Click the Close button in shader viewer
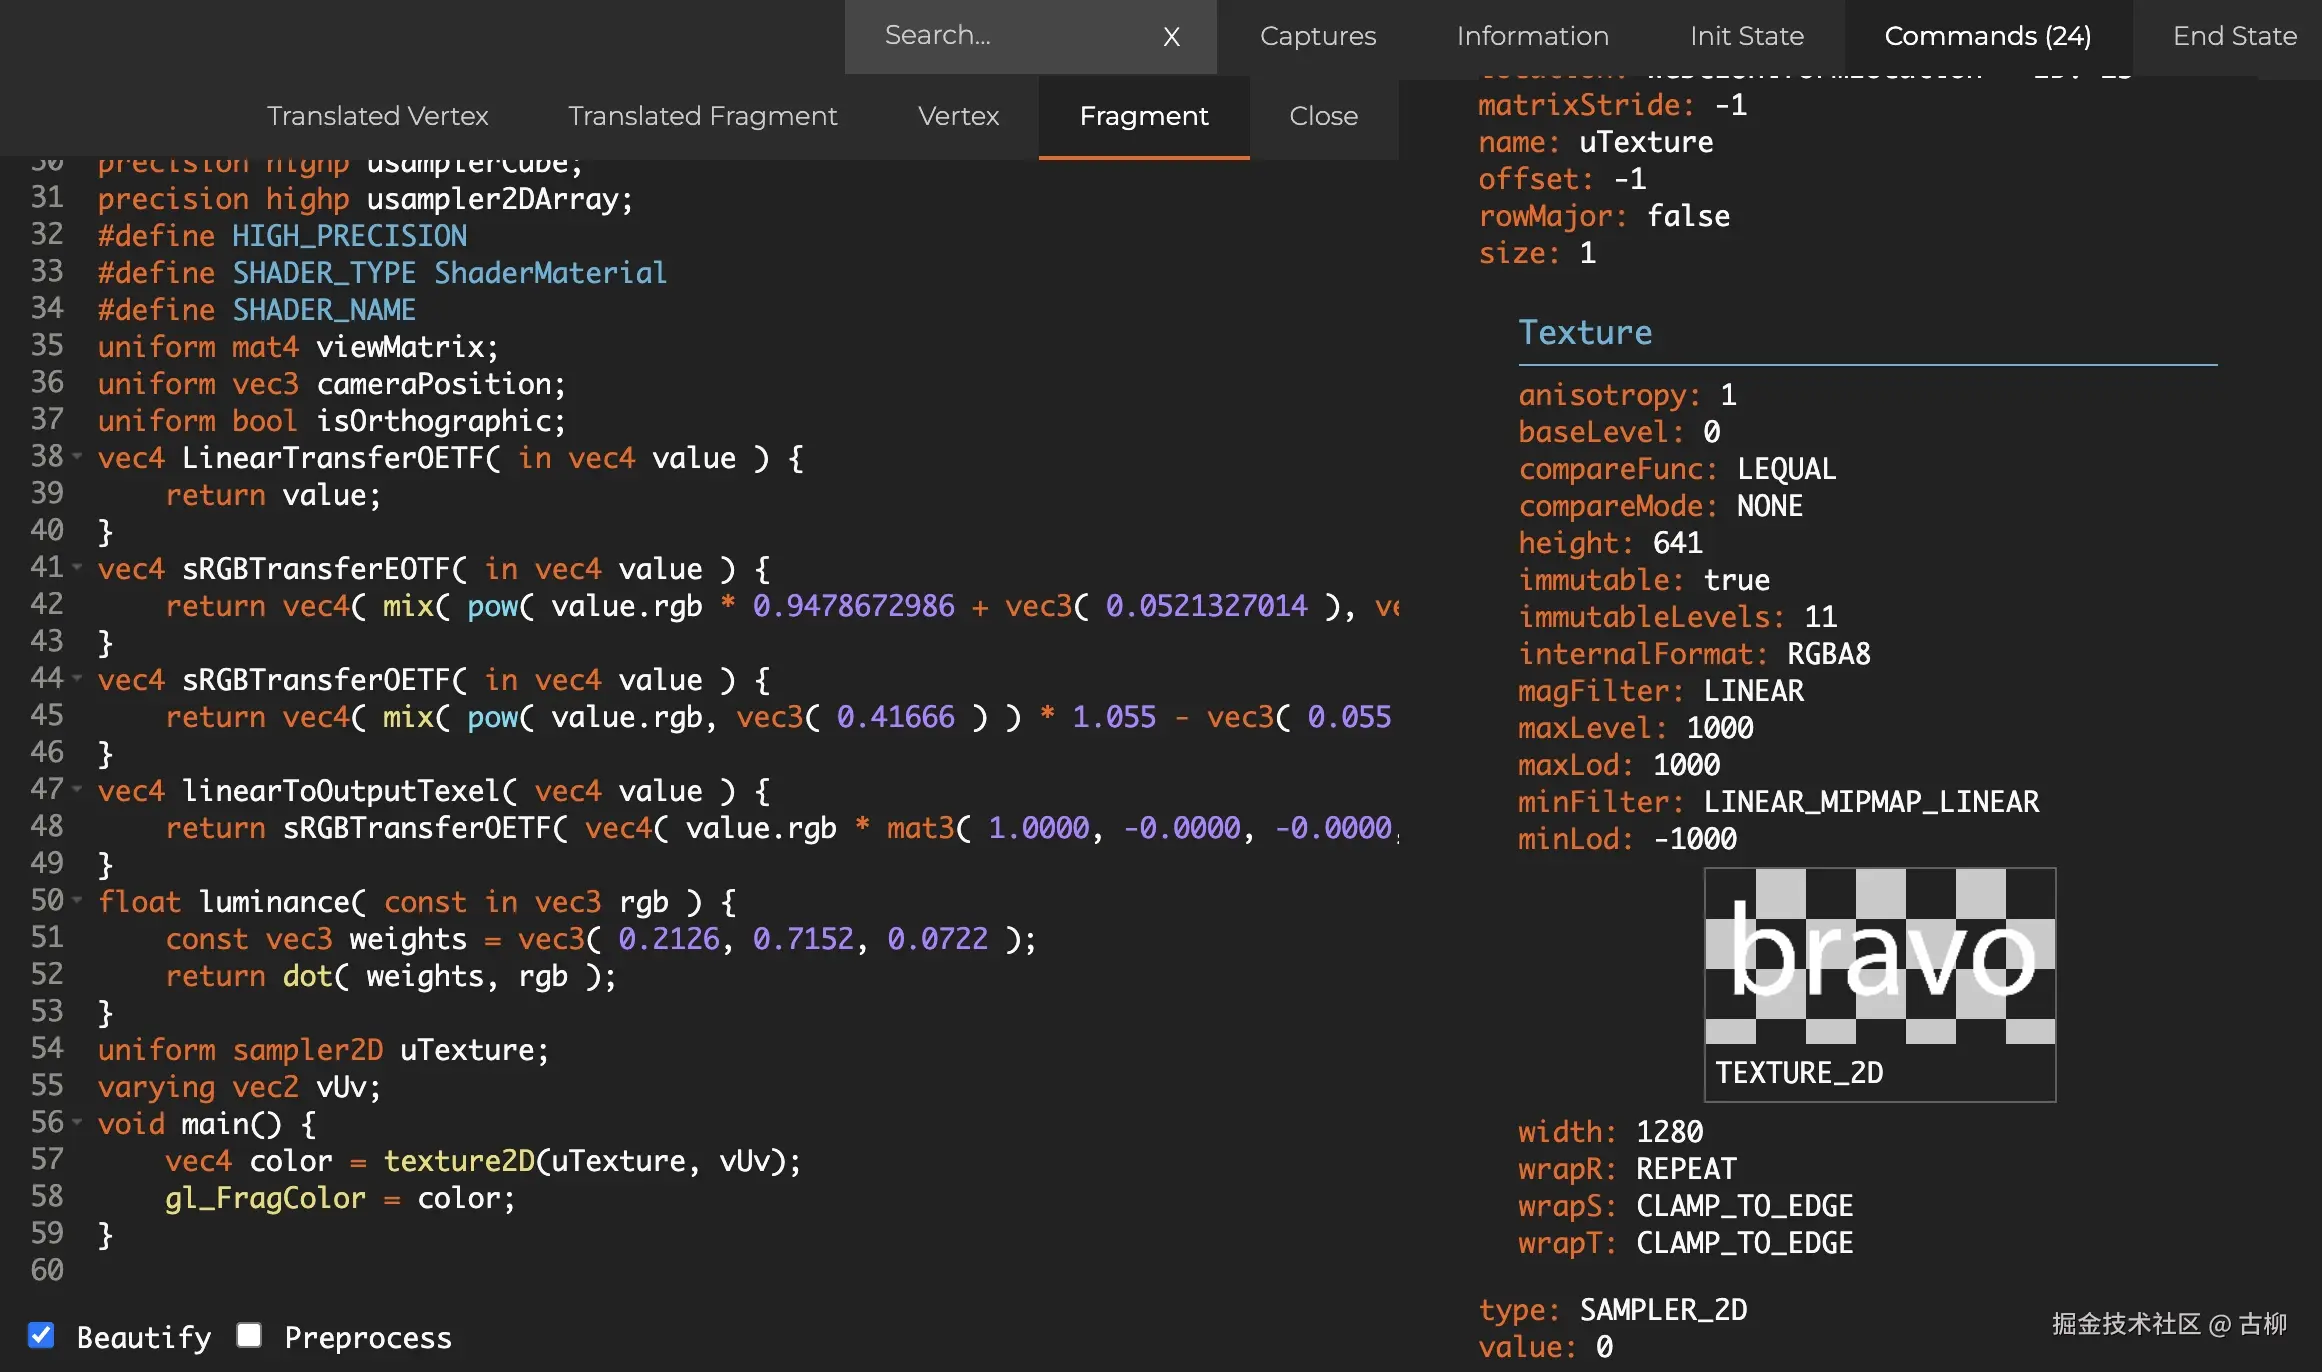 (x=1323, y=116)
